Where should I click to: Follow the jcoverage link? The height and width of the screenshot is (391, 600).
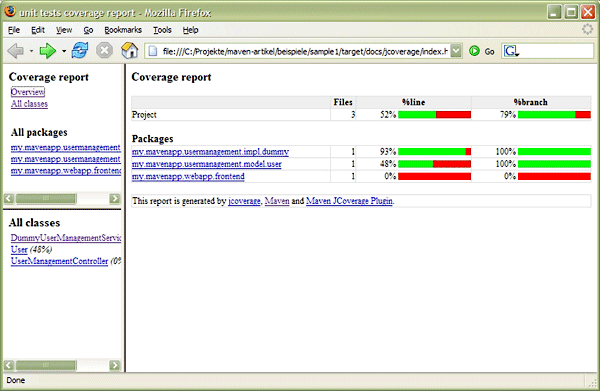(244, 200)
